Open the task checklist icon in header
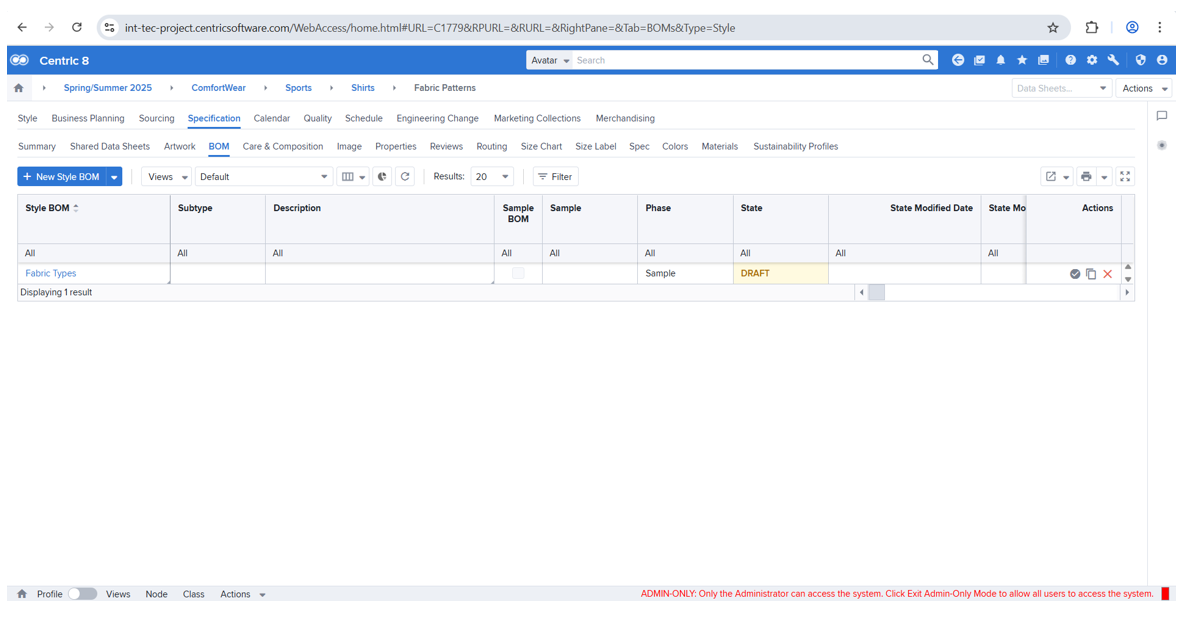The width and height of the screenshot is (1192, 617). point(979,60)
